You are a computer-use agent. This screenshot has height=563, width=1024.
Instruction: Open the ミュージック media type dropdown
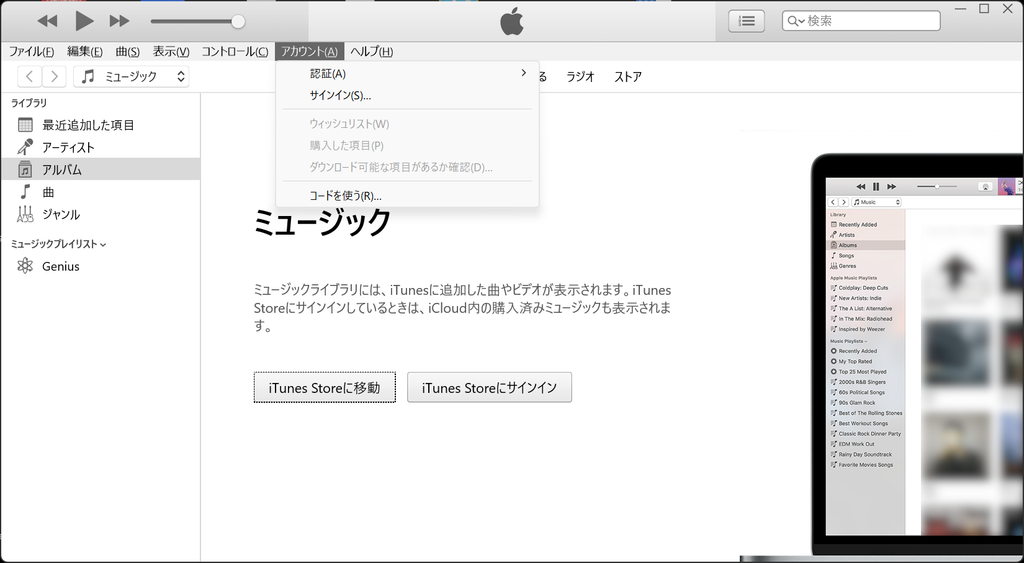[131, 76]
